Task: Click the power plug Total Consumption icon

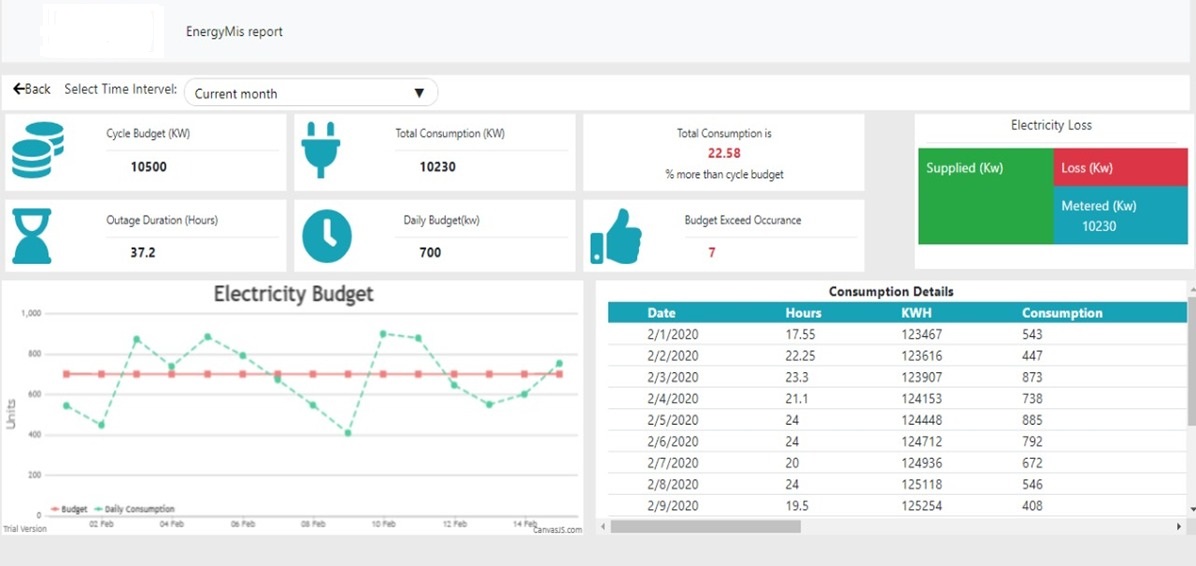Action: [321, 150]
